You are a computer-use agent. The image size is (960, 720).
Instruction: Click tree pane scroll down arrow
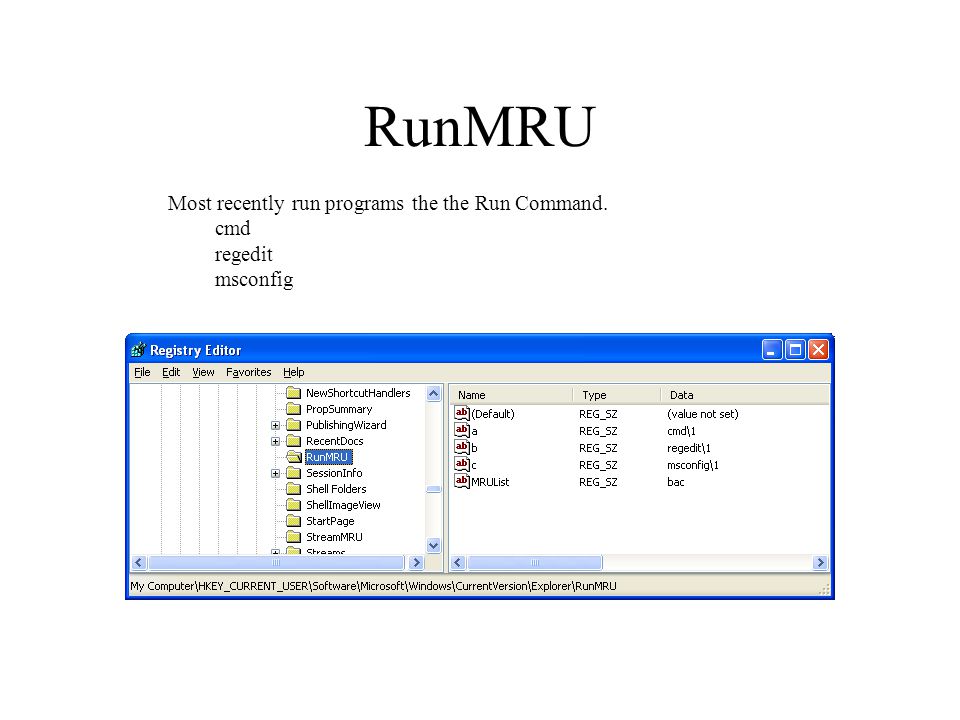point(433,545)
